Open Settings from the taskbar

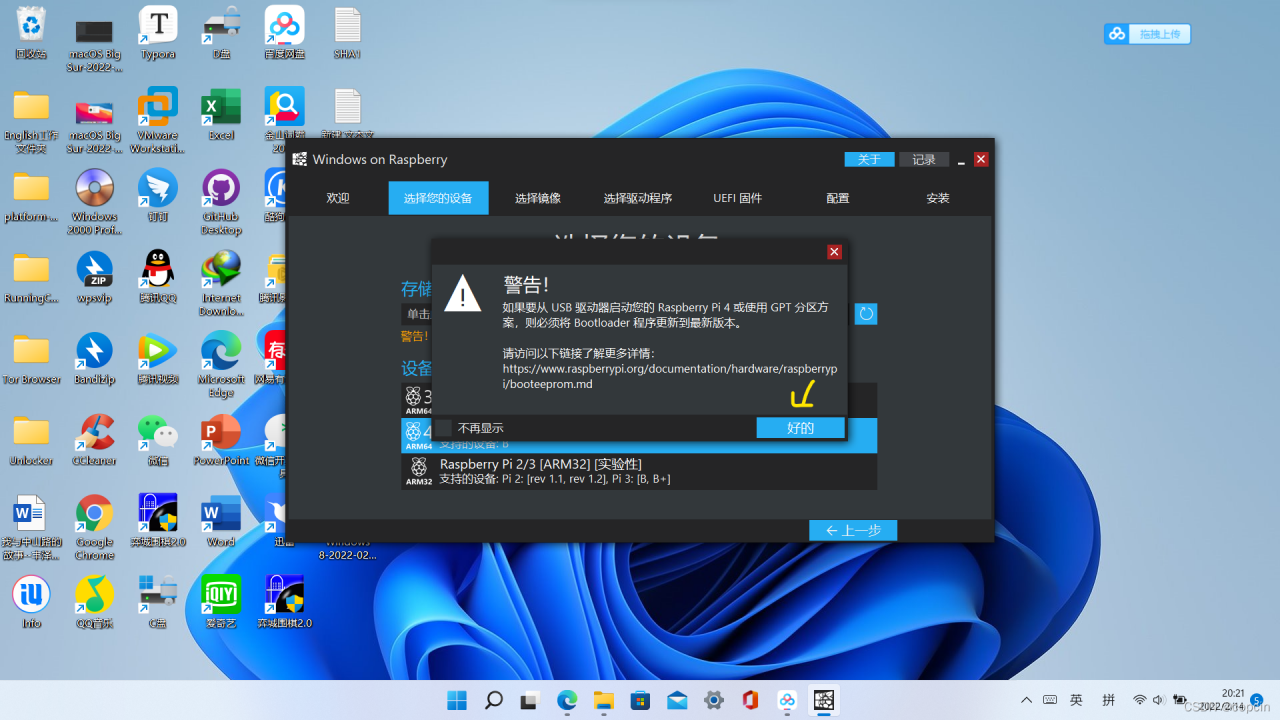tap(714, 700)
